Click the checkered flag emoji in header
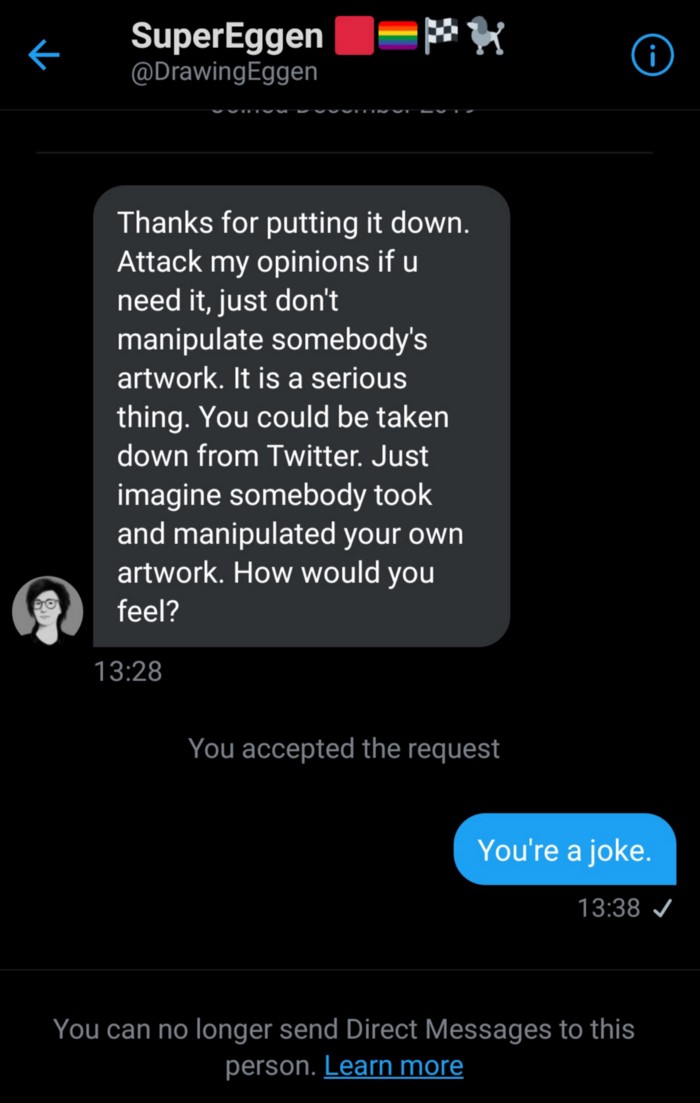700x1103 pixels. 441,35
